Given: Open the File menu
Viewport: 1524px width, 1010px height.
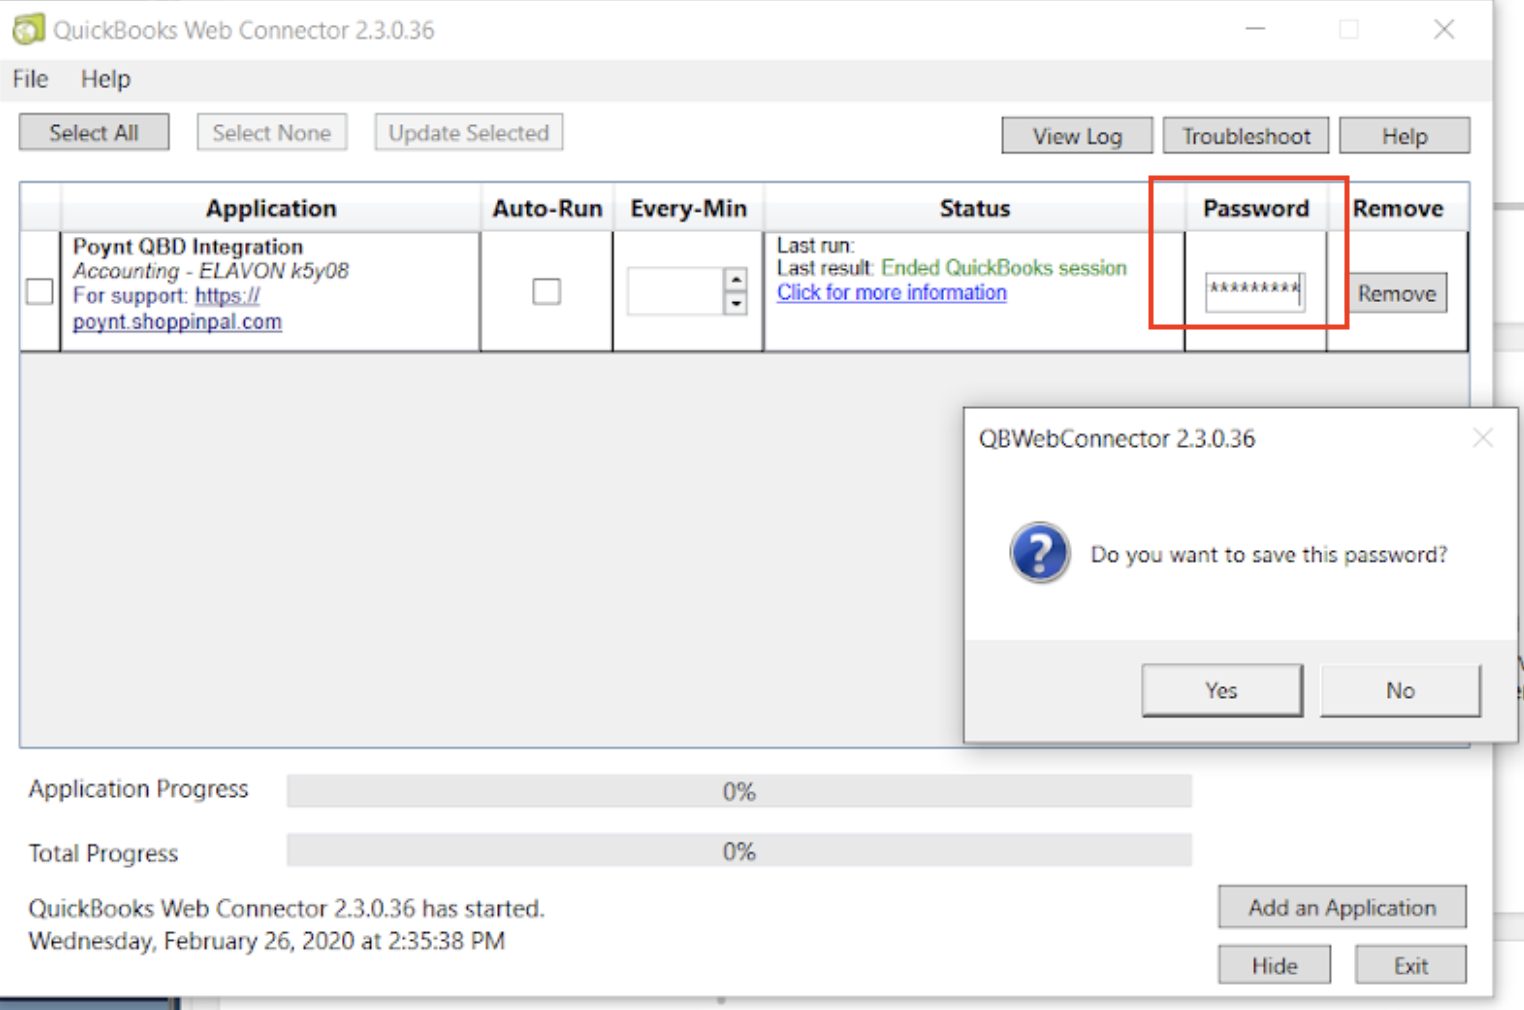Looking at the screenshot, I should [30, 79].
